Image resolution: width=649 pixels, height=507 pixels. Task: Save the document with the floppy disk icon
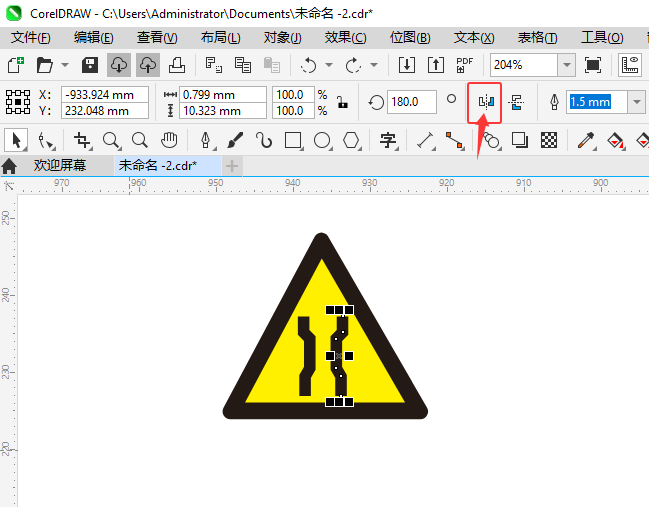[90, 65]
